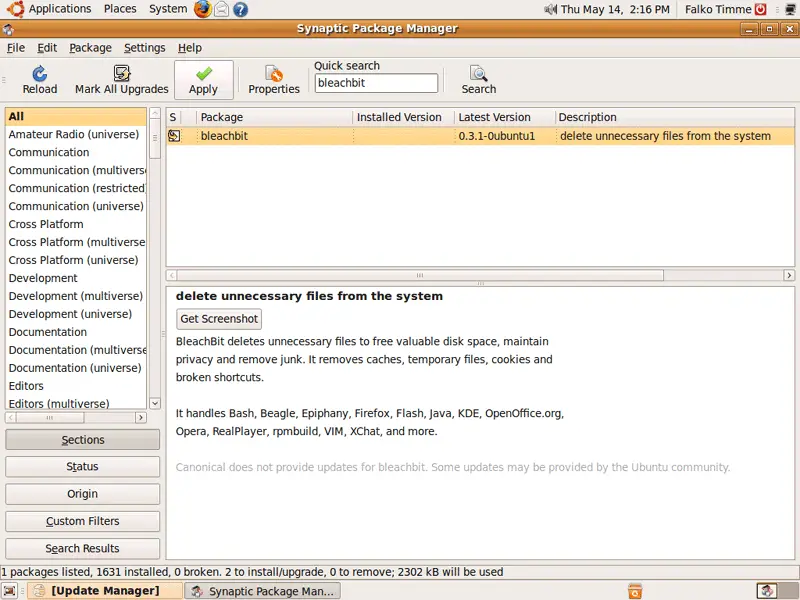Select the Communication section
This screenshot has height=600, width=800.
coord(76,153)
